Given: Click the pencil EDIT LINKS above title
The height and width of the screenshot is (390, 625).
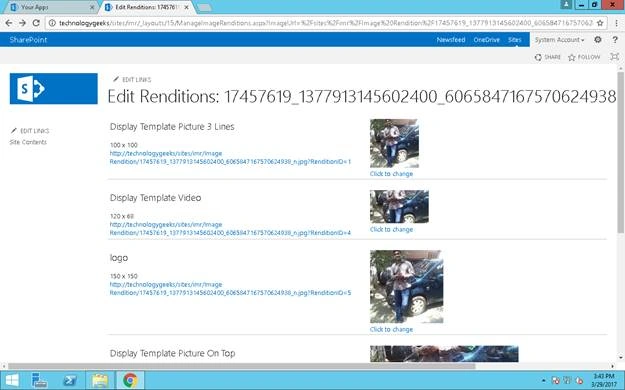Looking at the screenshot, I should pyautogui.click(x=132, y=79).
